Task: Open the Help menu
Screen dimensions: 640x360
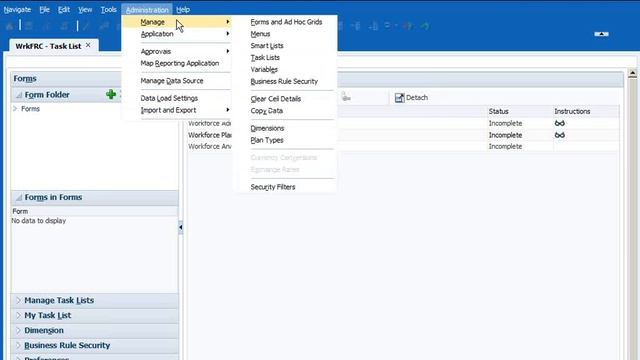Action: pos(183,9)
